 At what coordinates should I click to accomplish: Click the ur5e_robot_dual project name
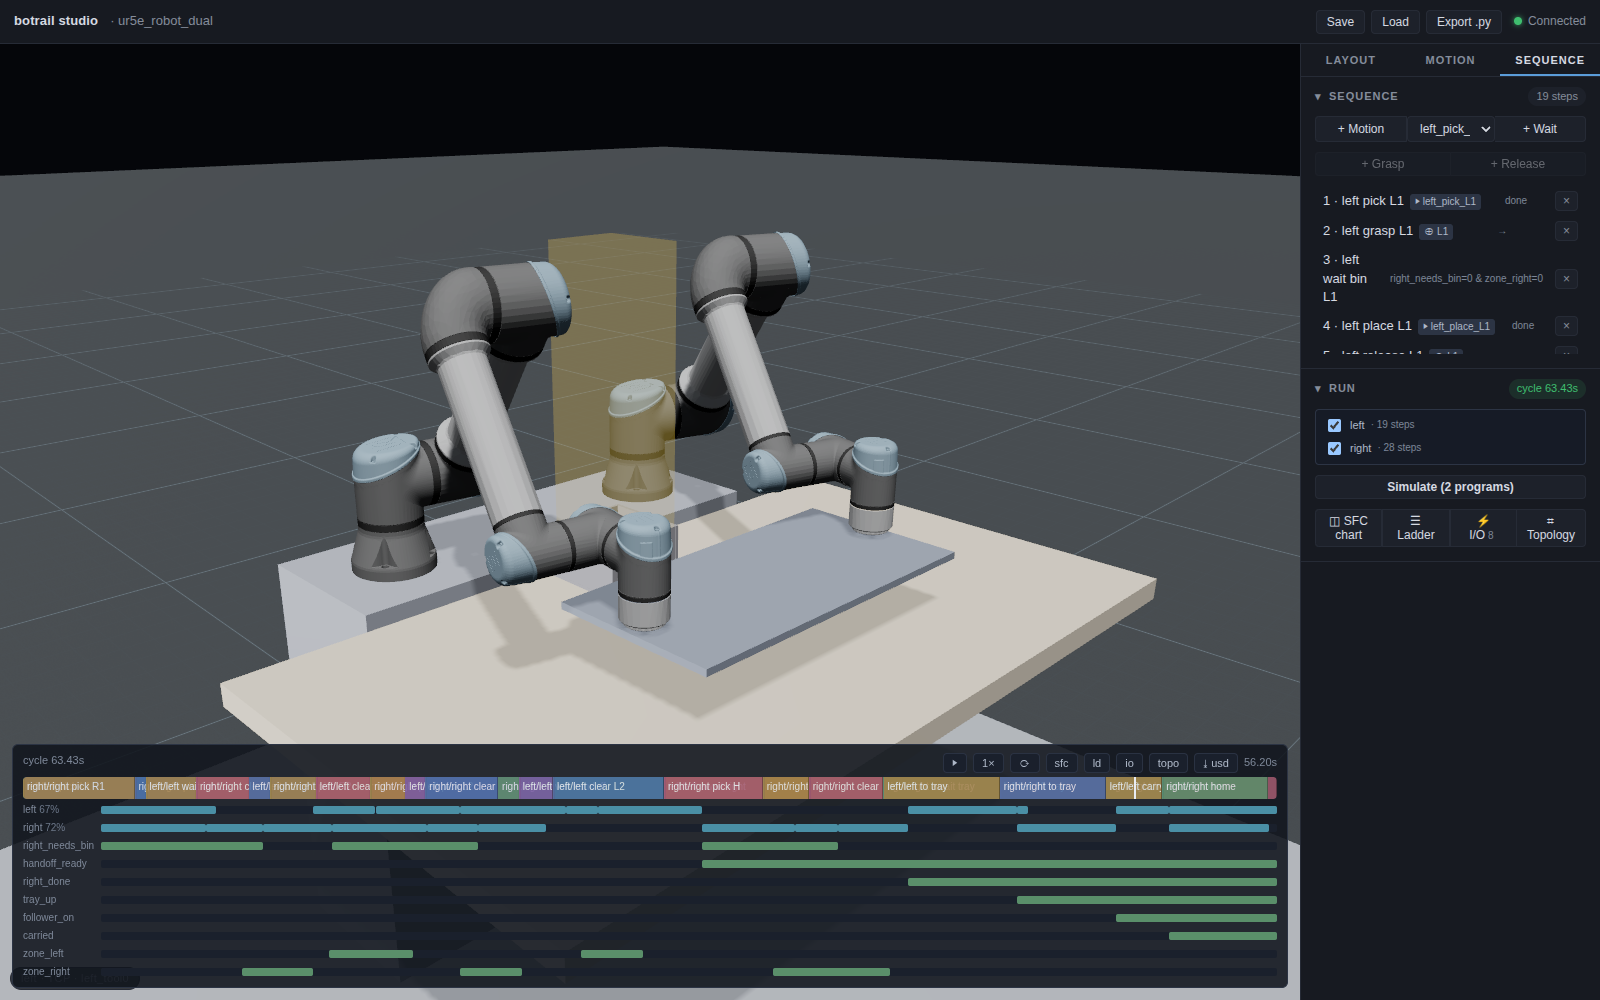point(165,21)
